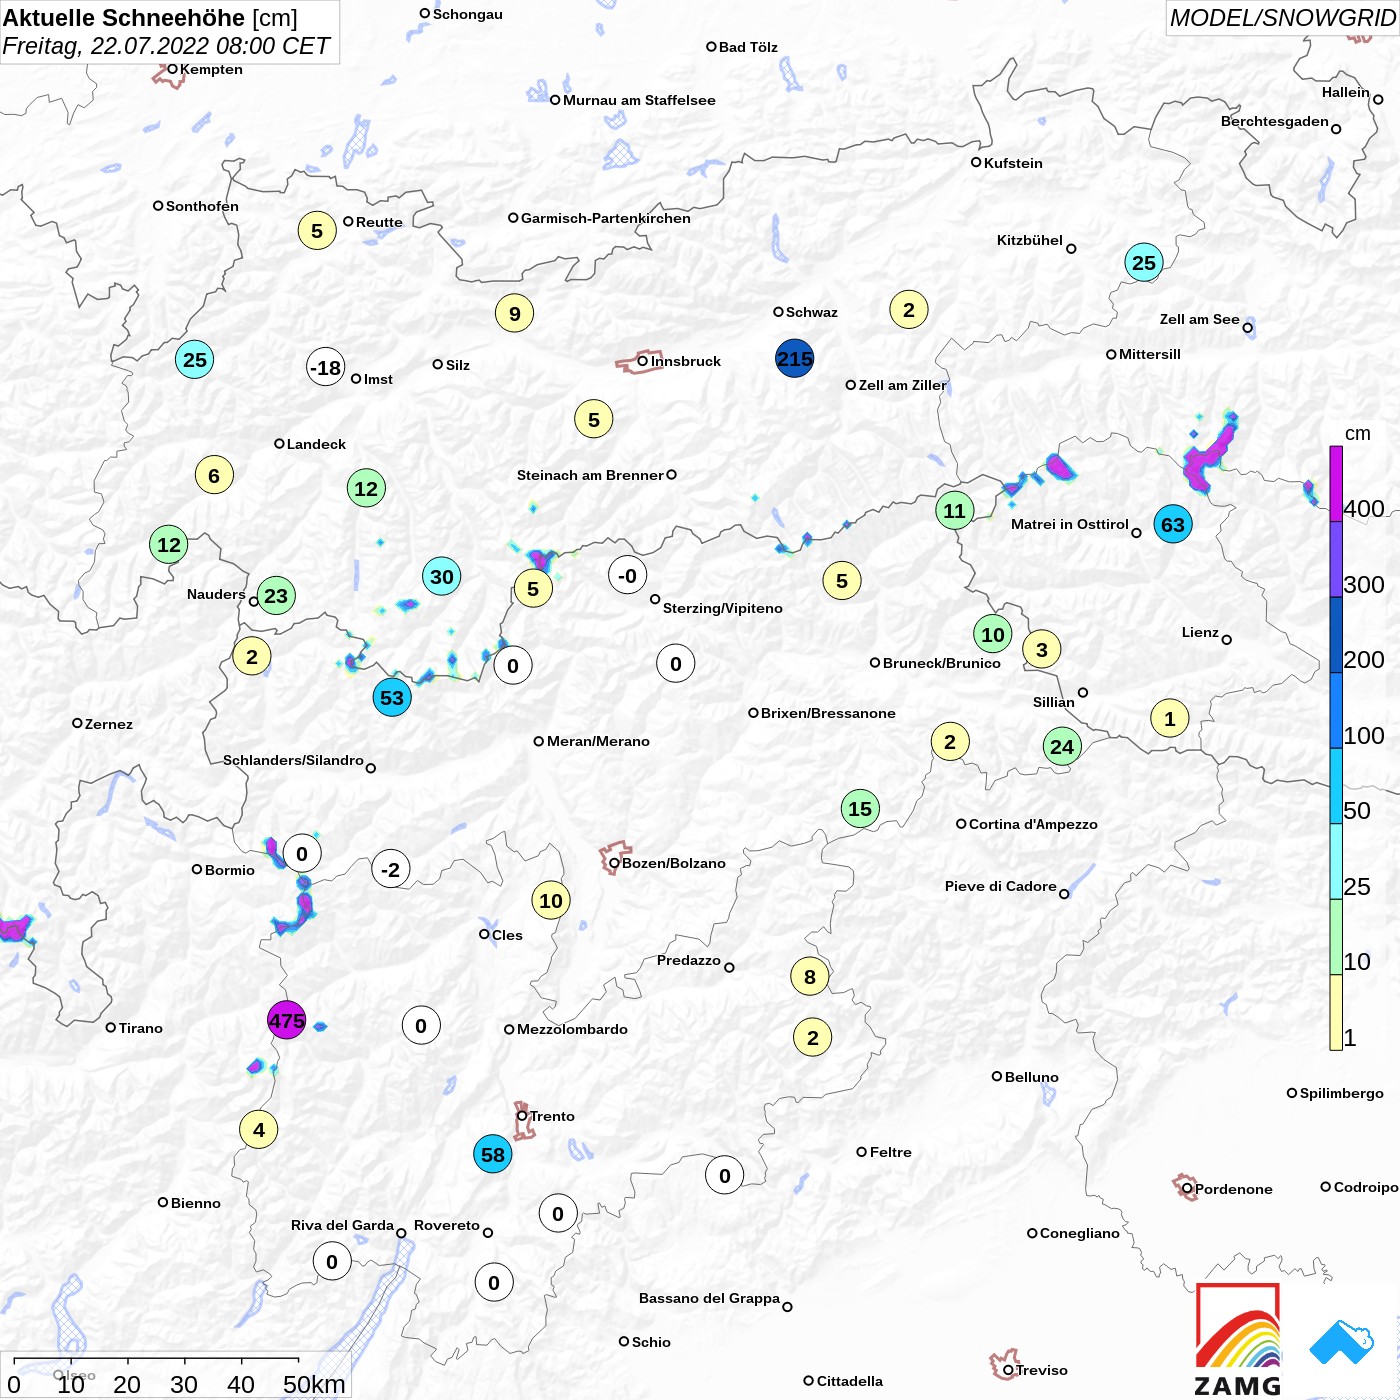
Task: Click the 53 cm station marker
Action: pyautogui.click(x=392, y=697)
